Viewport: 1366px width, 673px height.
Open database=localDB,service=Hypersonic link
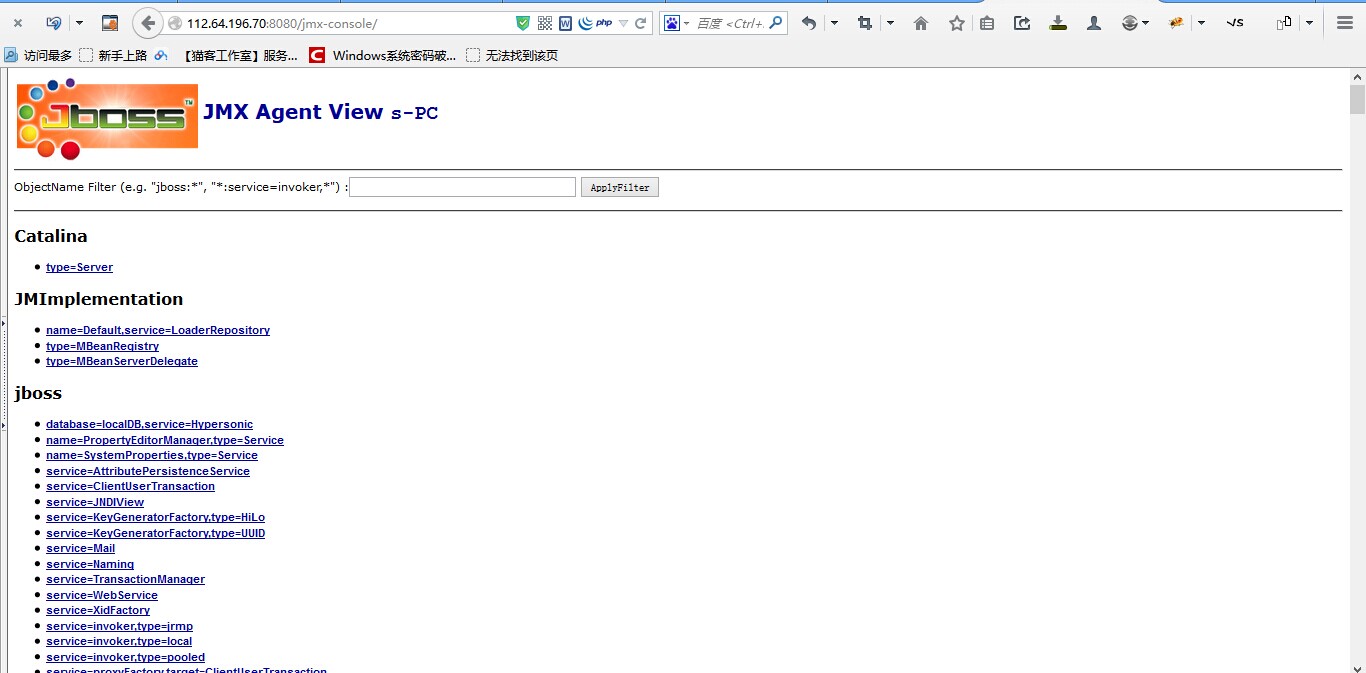[x=149, y=424]
